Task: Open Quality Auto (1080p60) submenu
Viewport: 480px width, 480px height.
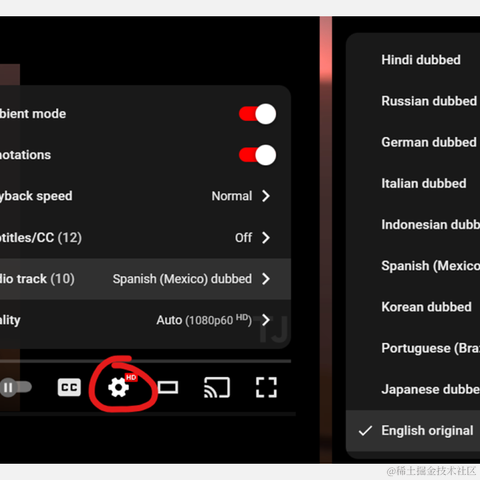Action: (x=145, y=320)
